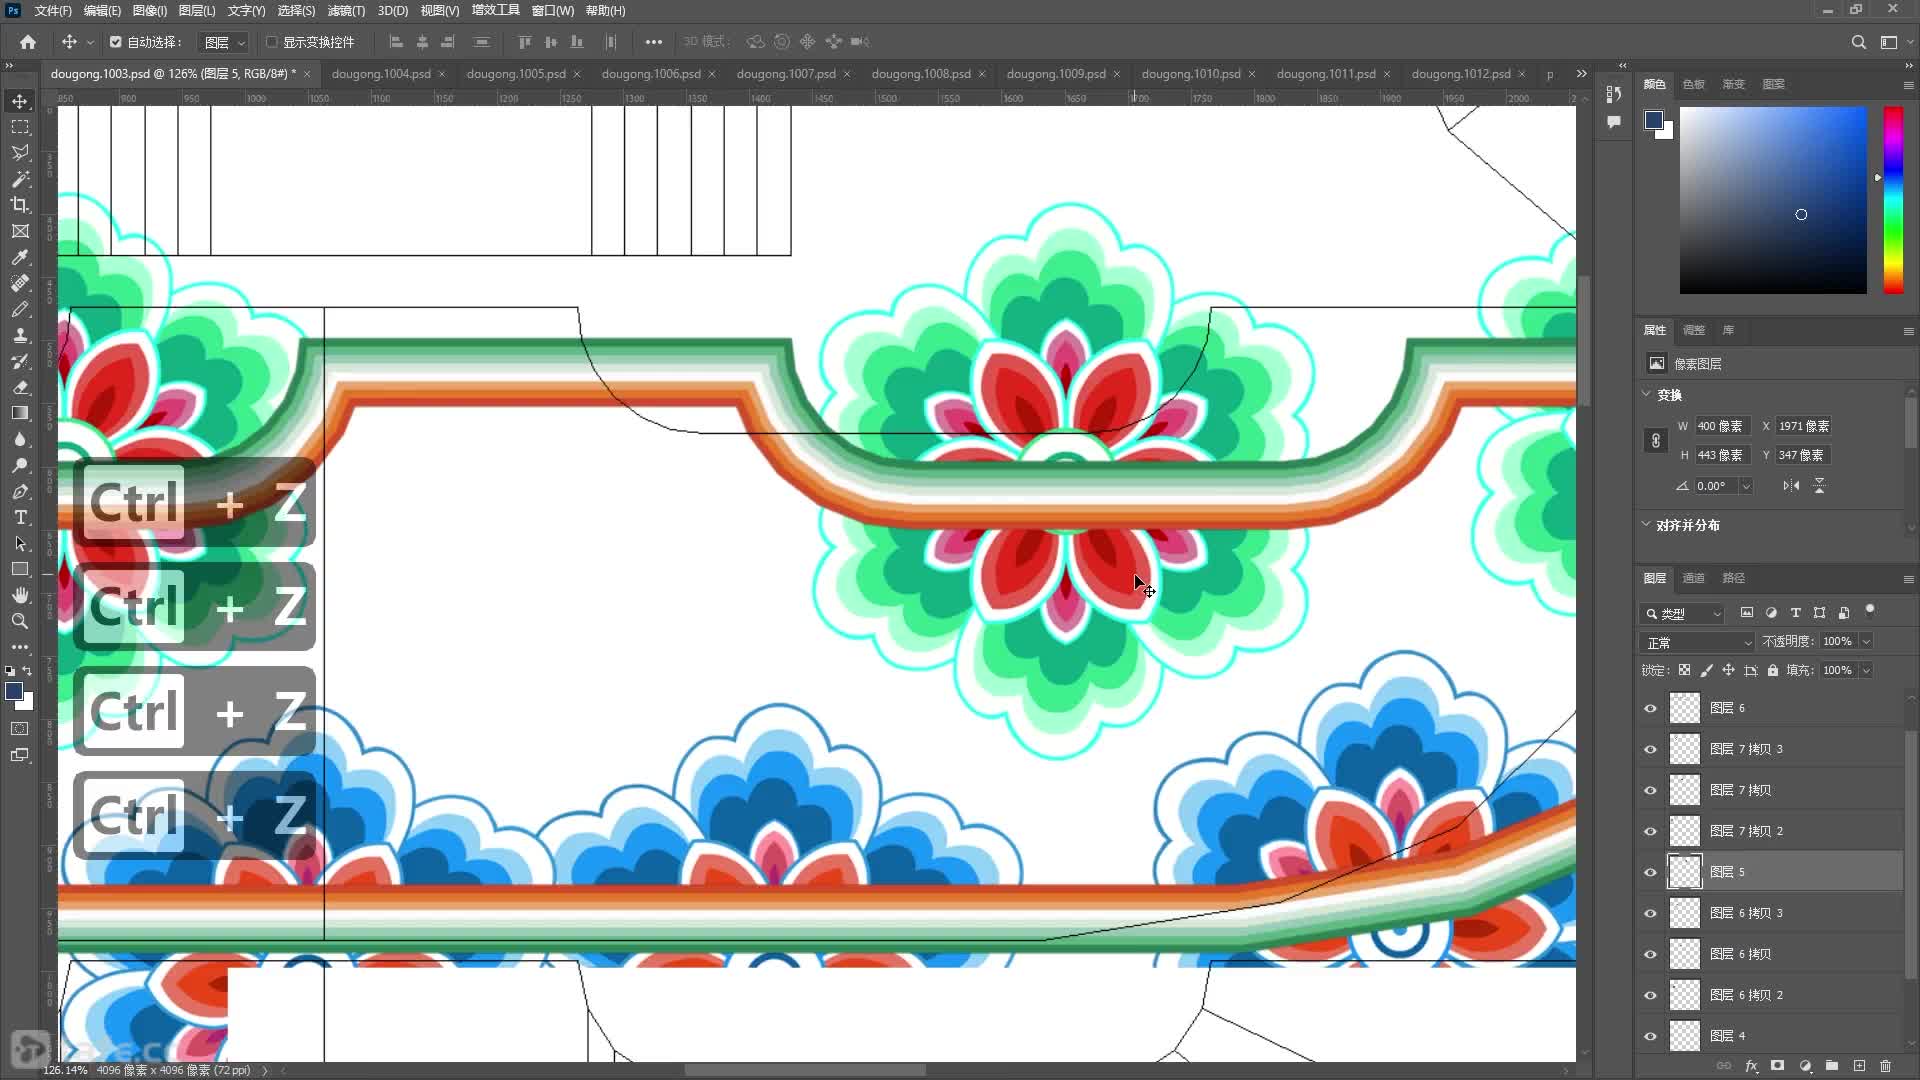Pick a hue on the hue slider
This screenshot has width=1920, height=1080.
pos(1893,200)
